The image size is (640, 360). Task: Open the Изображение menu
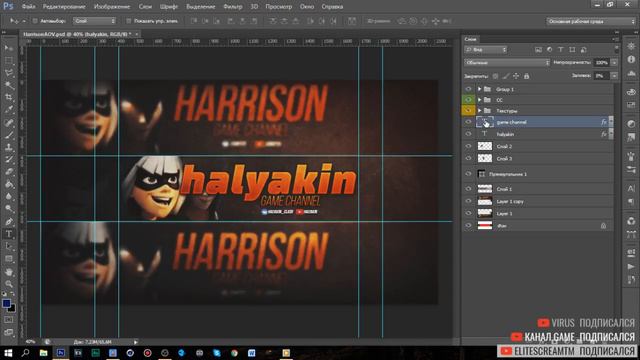112,7
